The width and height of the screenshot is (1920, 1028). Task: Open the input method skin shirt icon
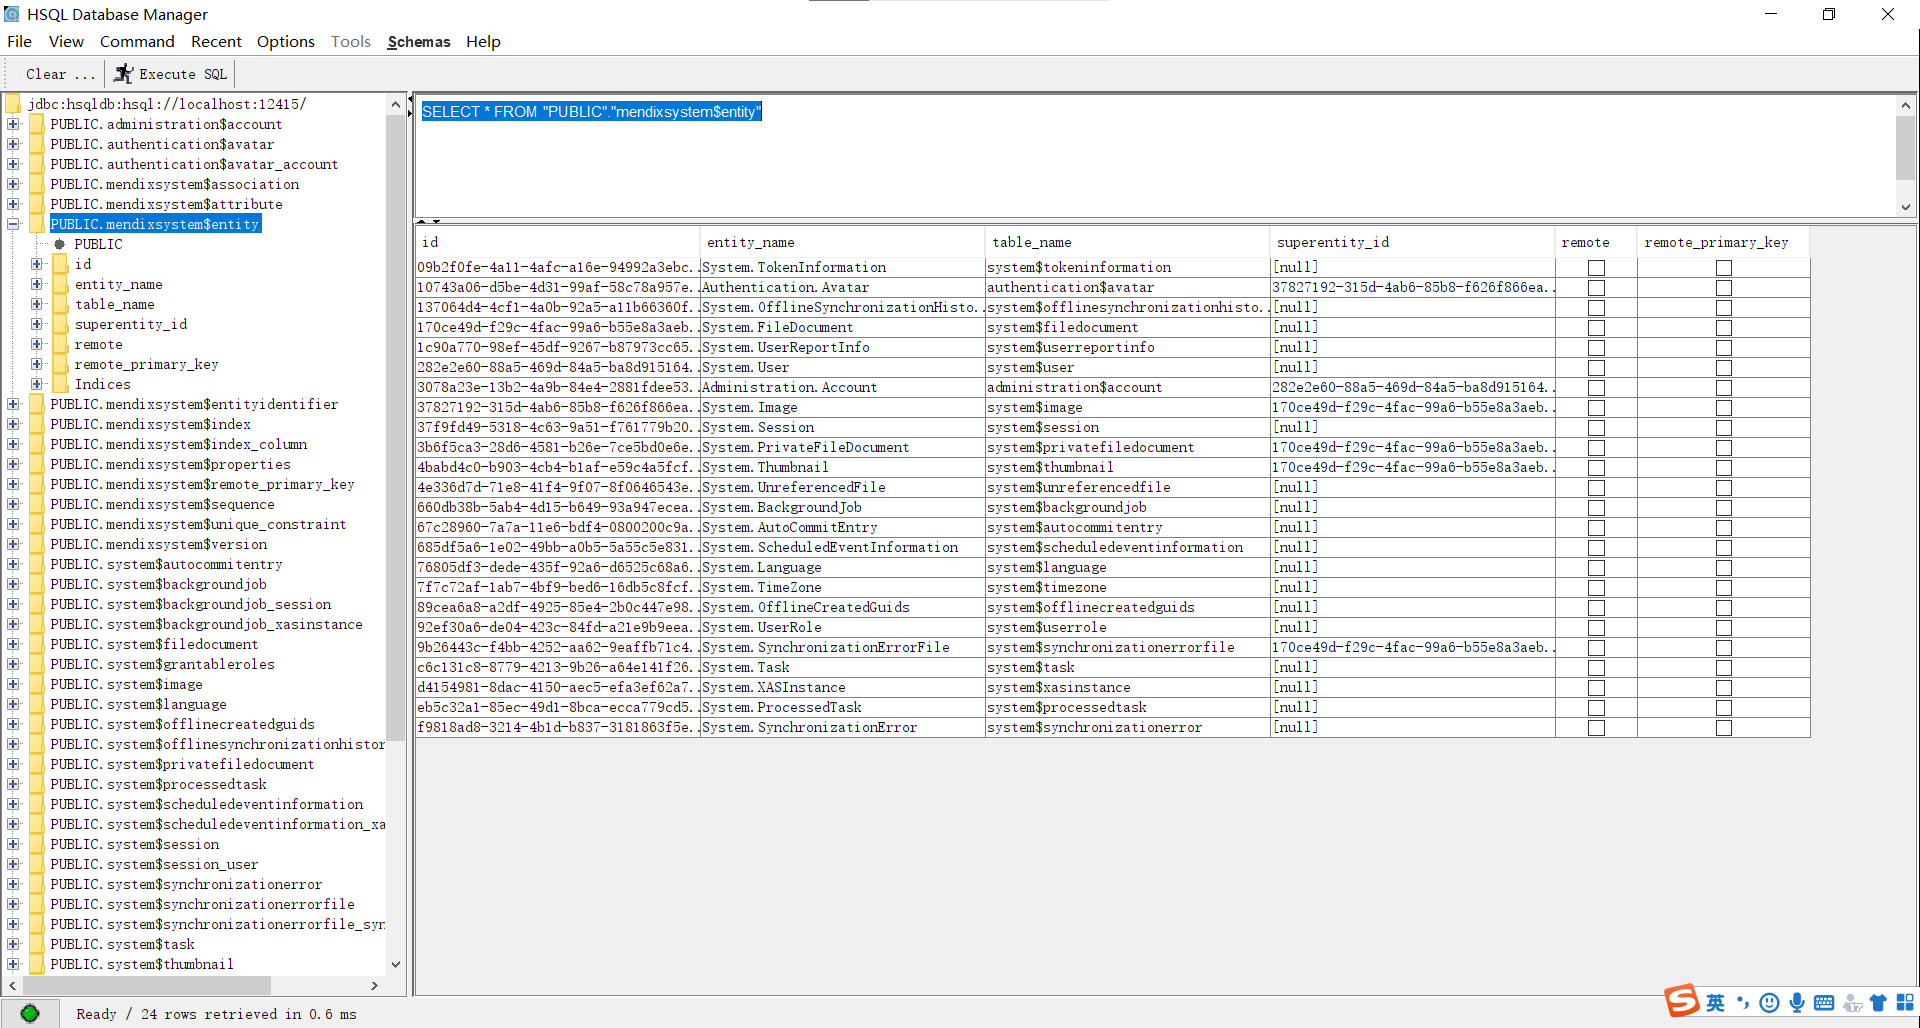coord(1878,1003)
